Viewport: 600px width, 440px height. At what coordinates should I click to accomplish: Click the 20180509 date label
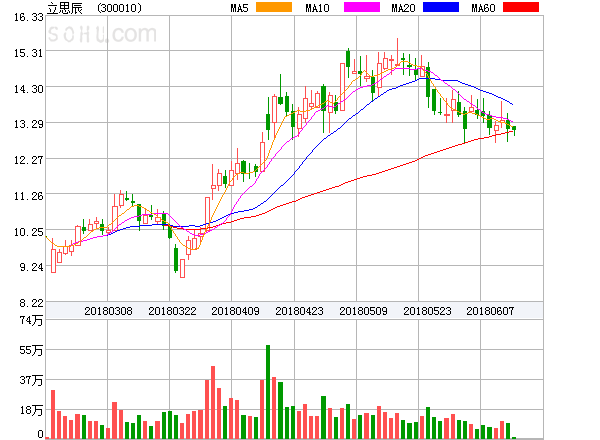coord(363,311)
